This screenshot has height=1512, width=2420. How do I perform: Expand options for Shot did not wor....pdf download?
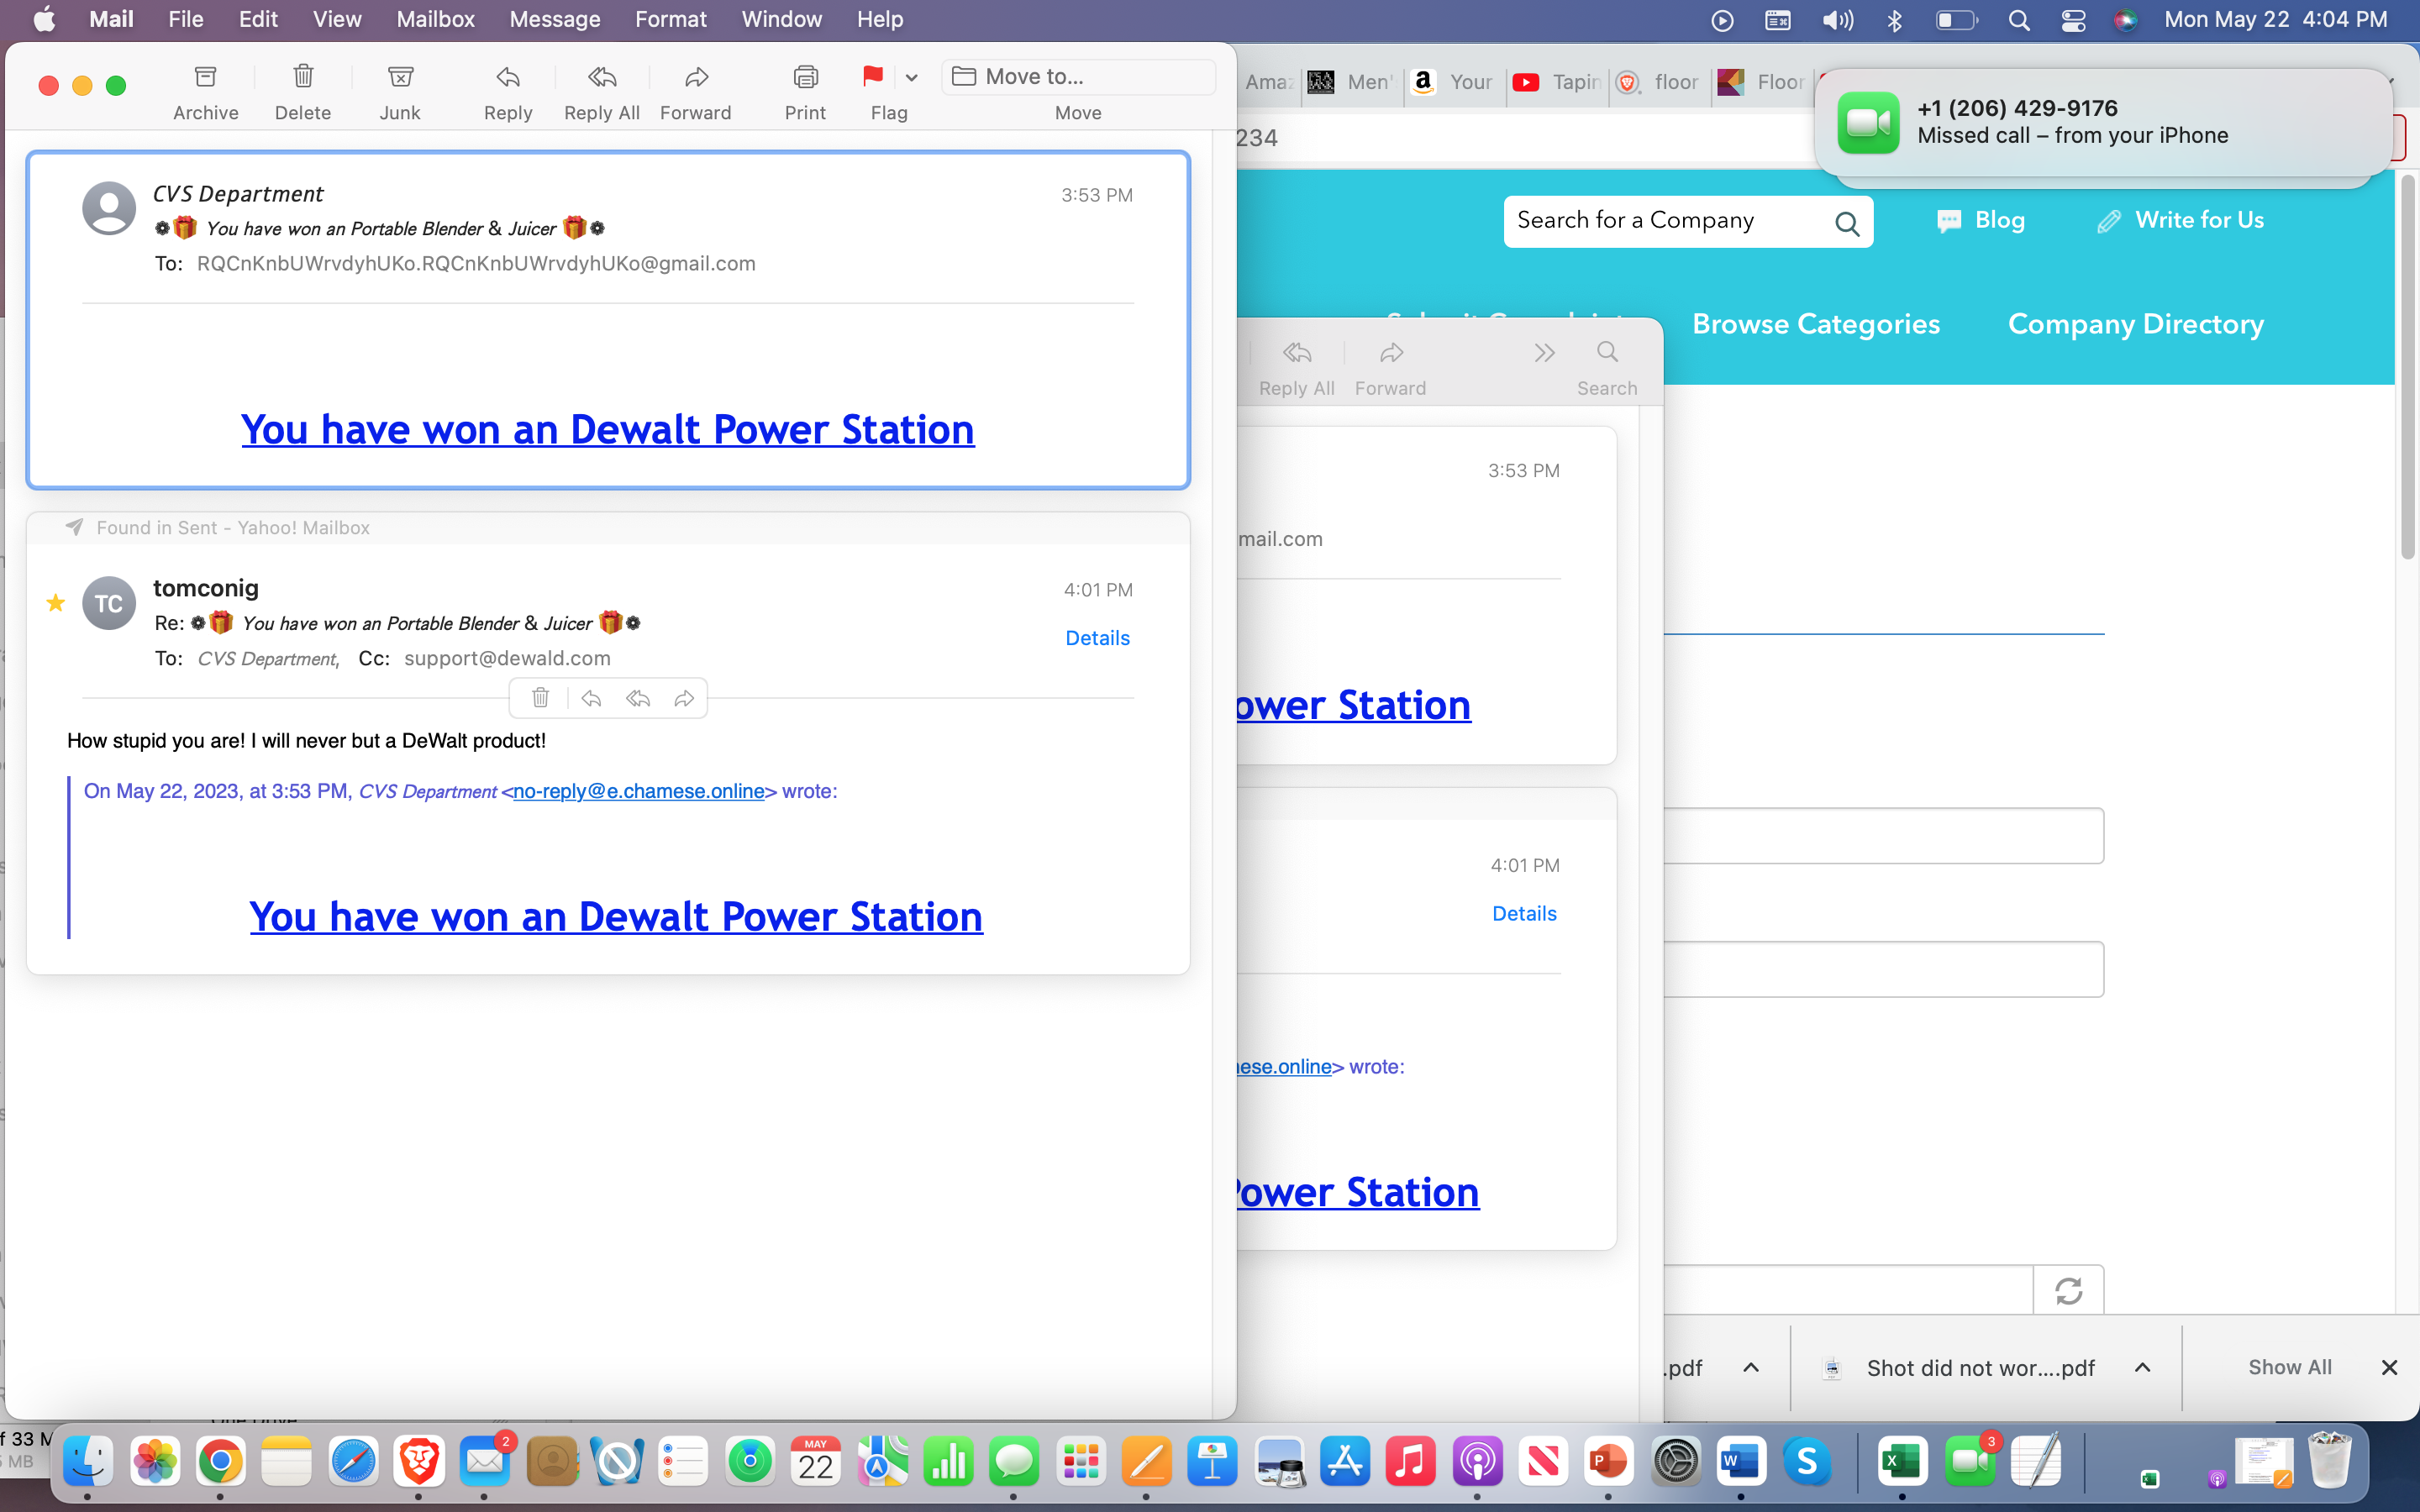coord(2142,1367)
